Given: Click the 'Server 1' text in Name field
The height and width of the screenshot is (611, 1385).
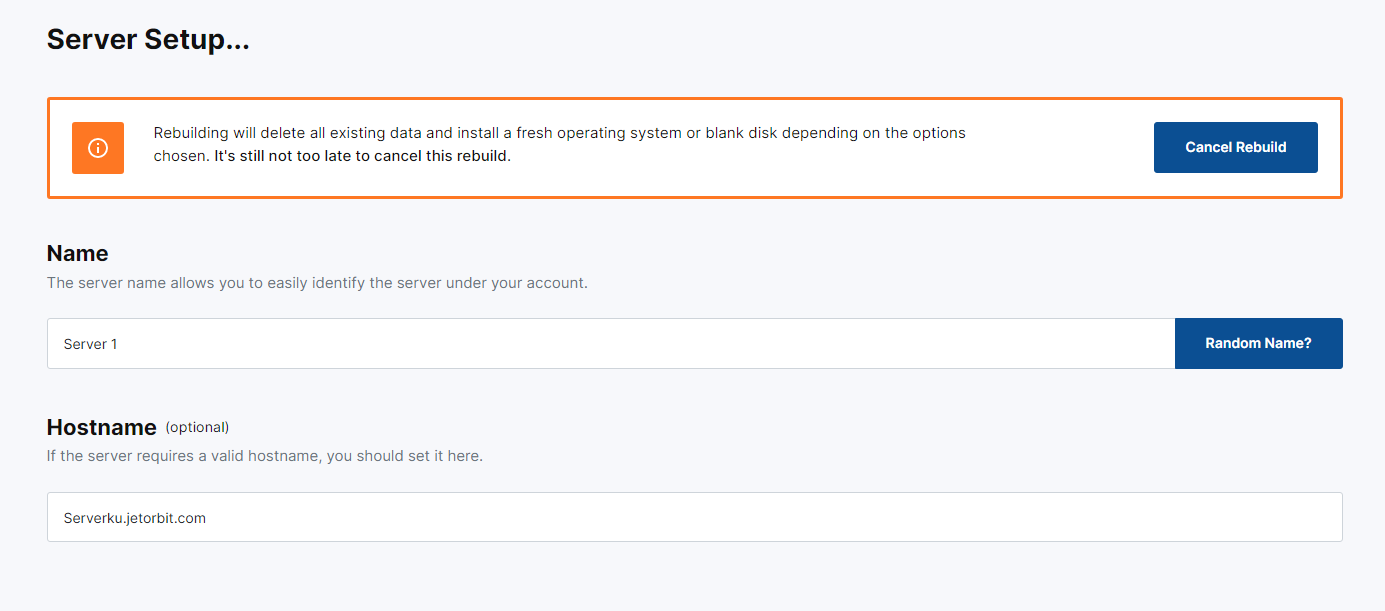Looking at the screenshot, I should click(x=90, y=344).
